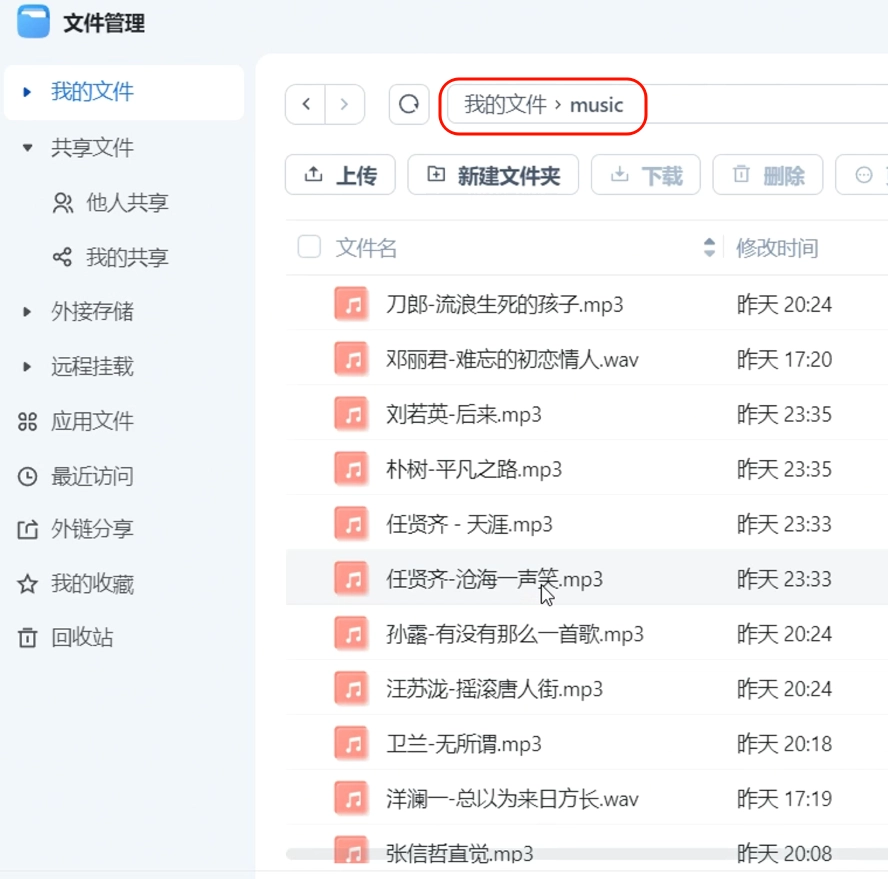This screenshot has width=888, height=879.
Task: Click the 外链分享 export icon
Action: click(x=27, y=530)
